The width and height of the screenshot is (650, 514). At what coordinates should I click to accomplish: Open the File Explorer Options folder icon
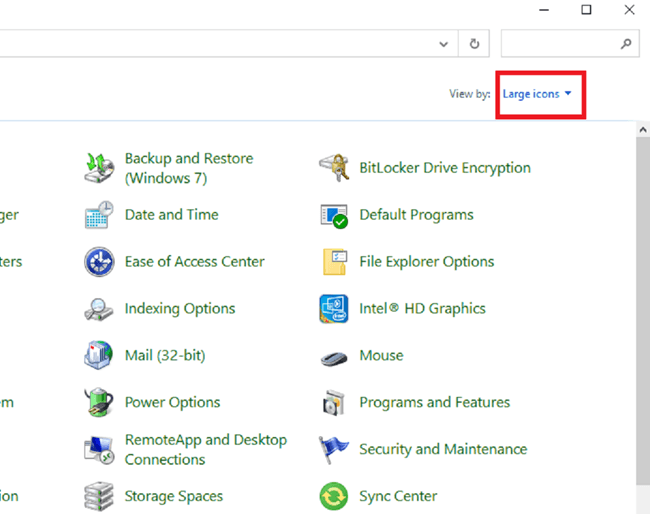333,262
